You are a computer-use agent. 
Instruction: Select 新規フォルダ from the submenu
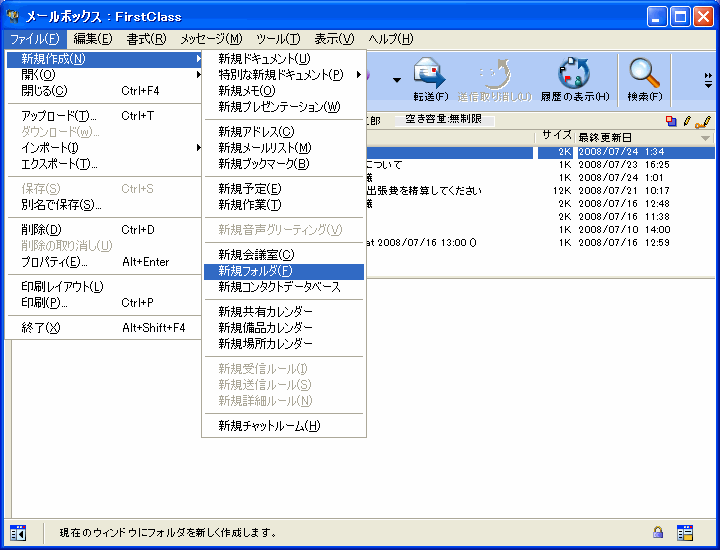point(255,271)
